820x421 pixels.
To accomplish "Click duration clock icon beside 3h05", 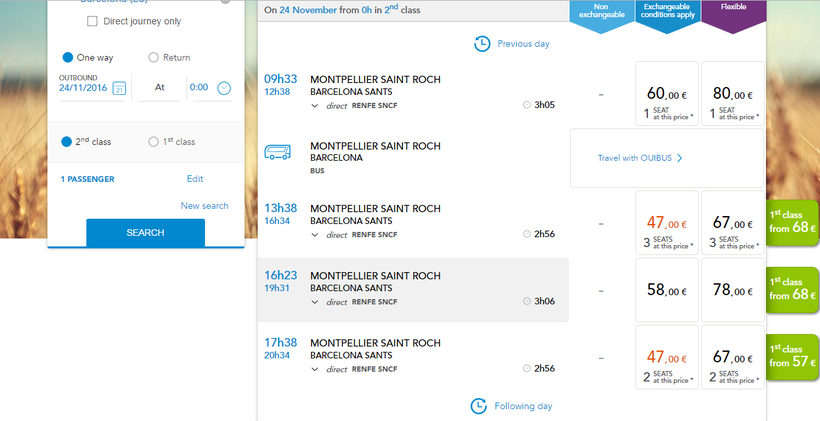I will click(x=527, y=103).
